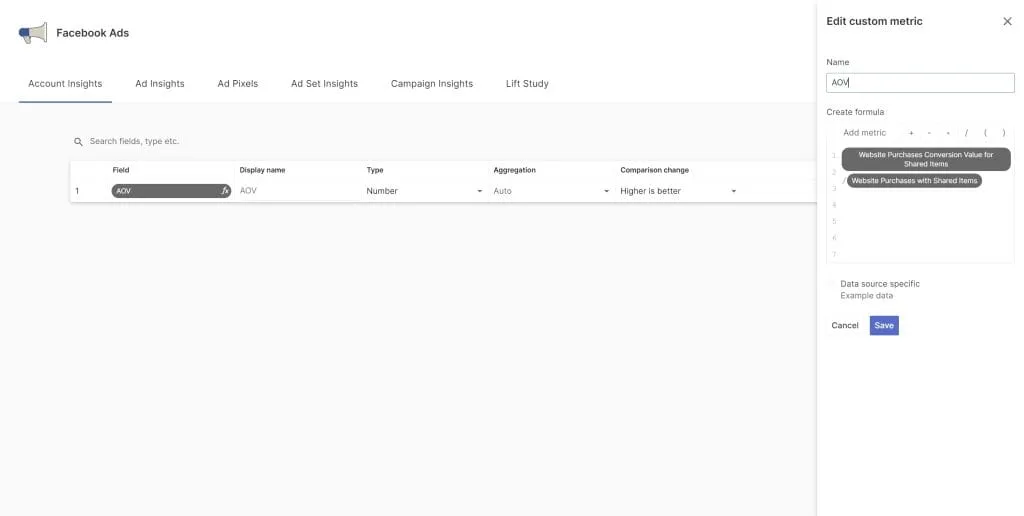
Task: Open the Comparison change dropdown
Action: point(678,191)
